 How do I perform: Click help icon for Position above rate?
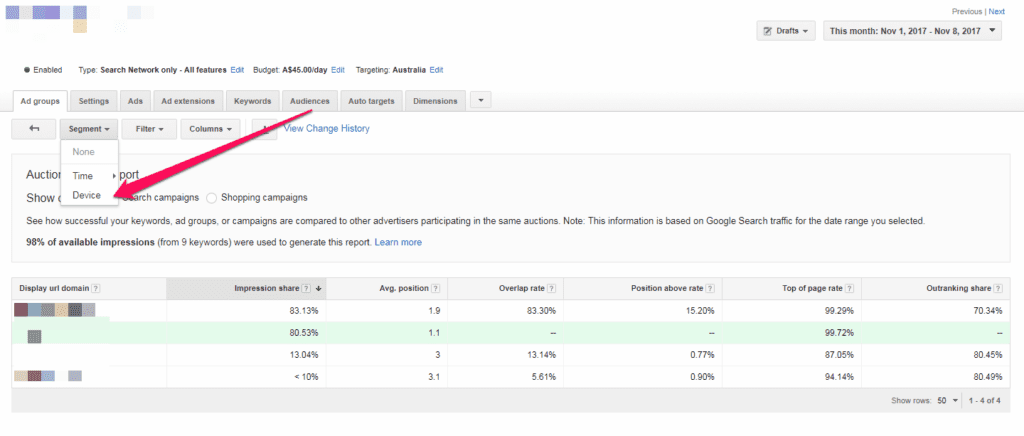pos(710,288)
